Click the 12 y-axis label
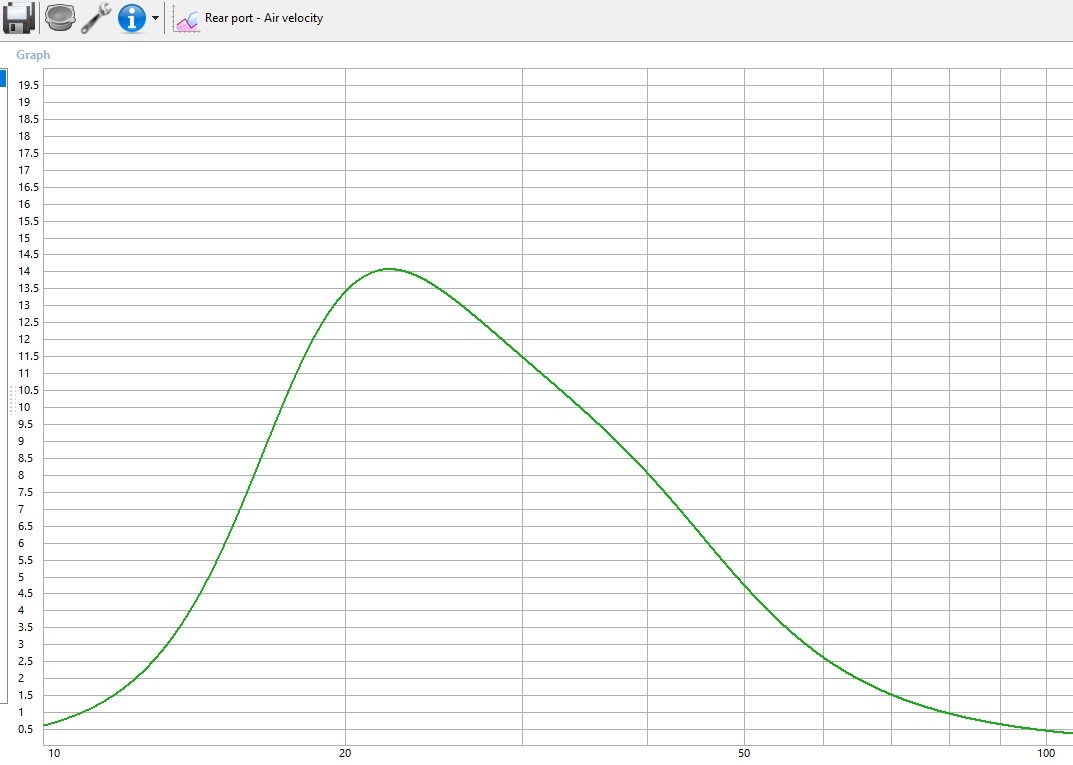The height and width of the screenshot is (765, 1073). tap(25, 339)
